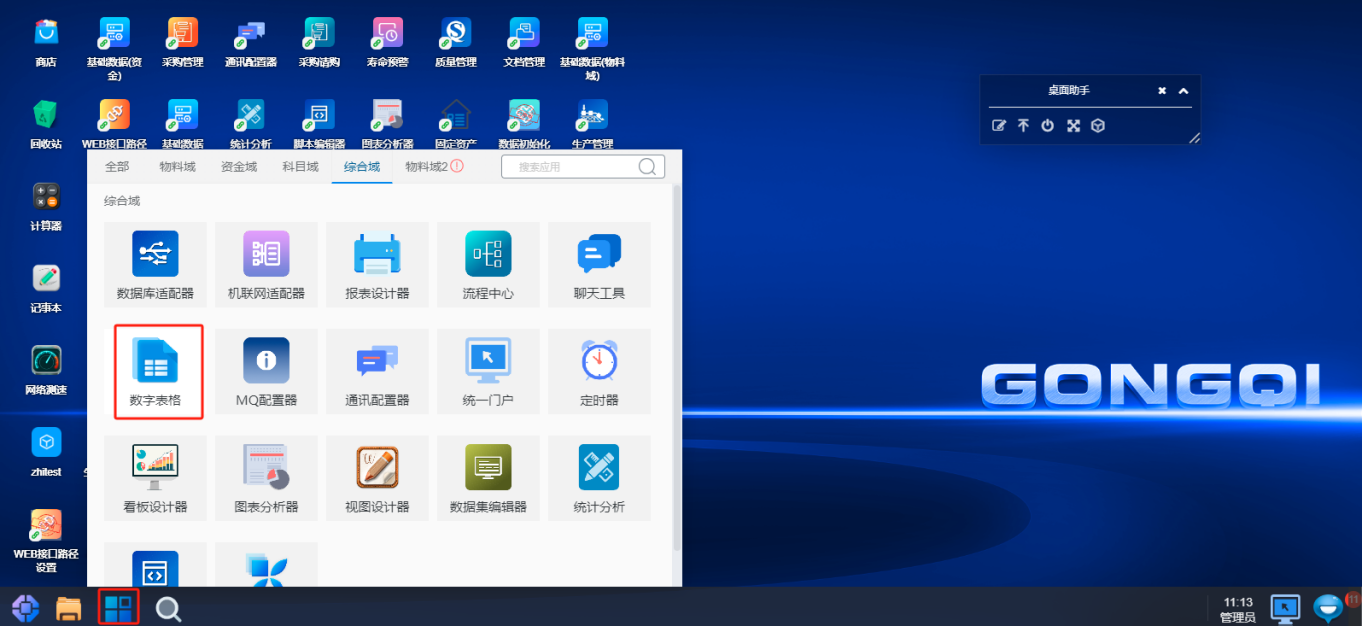This screenshot has width=1362, height=626.
Task: Select the 采购管理 desktop shortcut
Action: click(183, 42)
